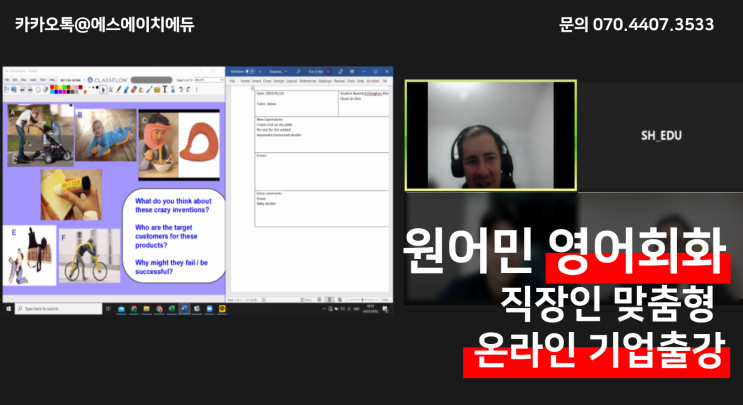Open ActivInspire toolbar options three-dot menu
Screen dimensions: 743x405
click(x=197, y=89)
